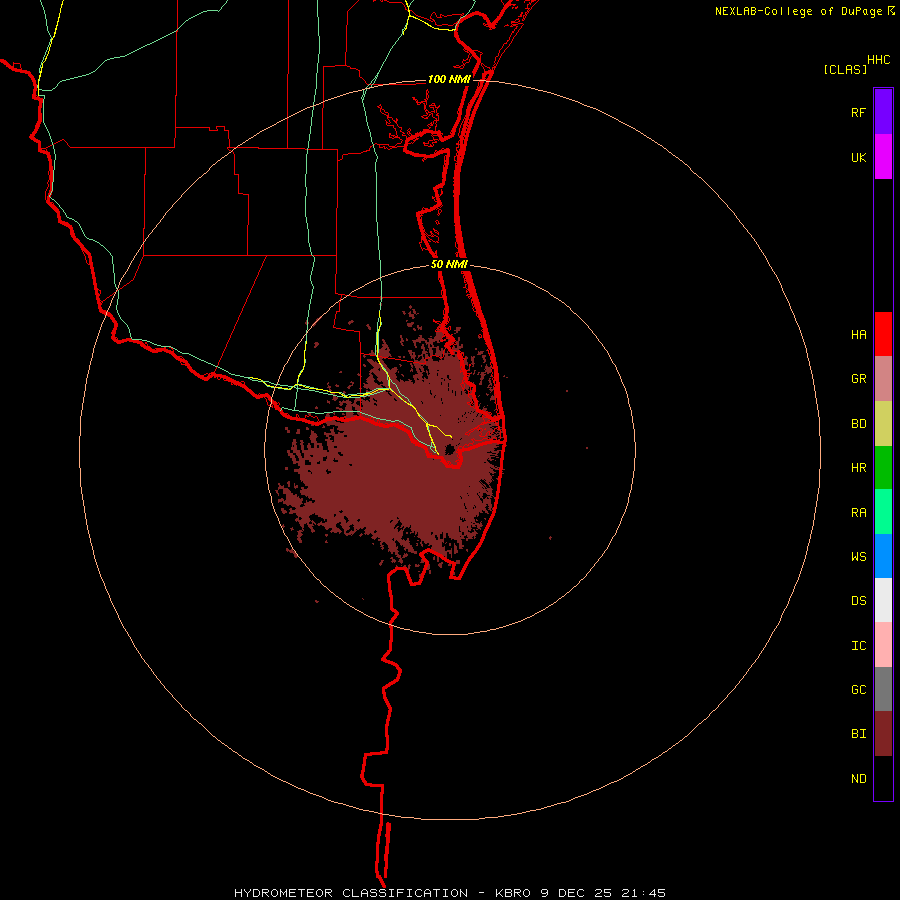Click the 100 NMI range ring label
This screenshot has width=900, height=900.
click(x=449, y=79)
